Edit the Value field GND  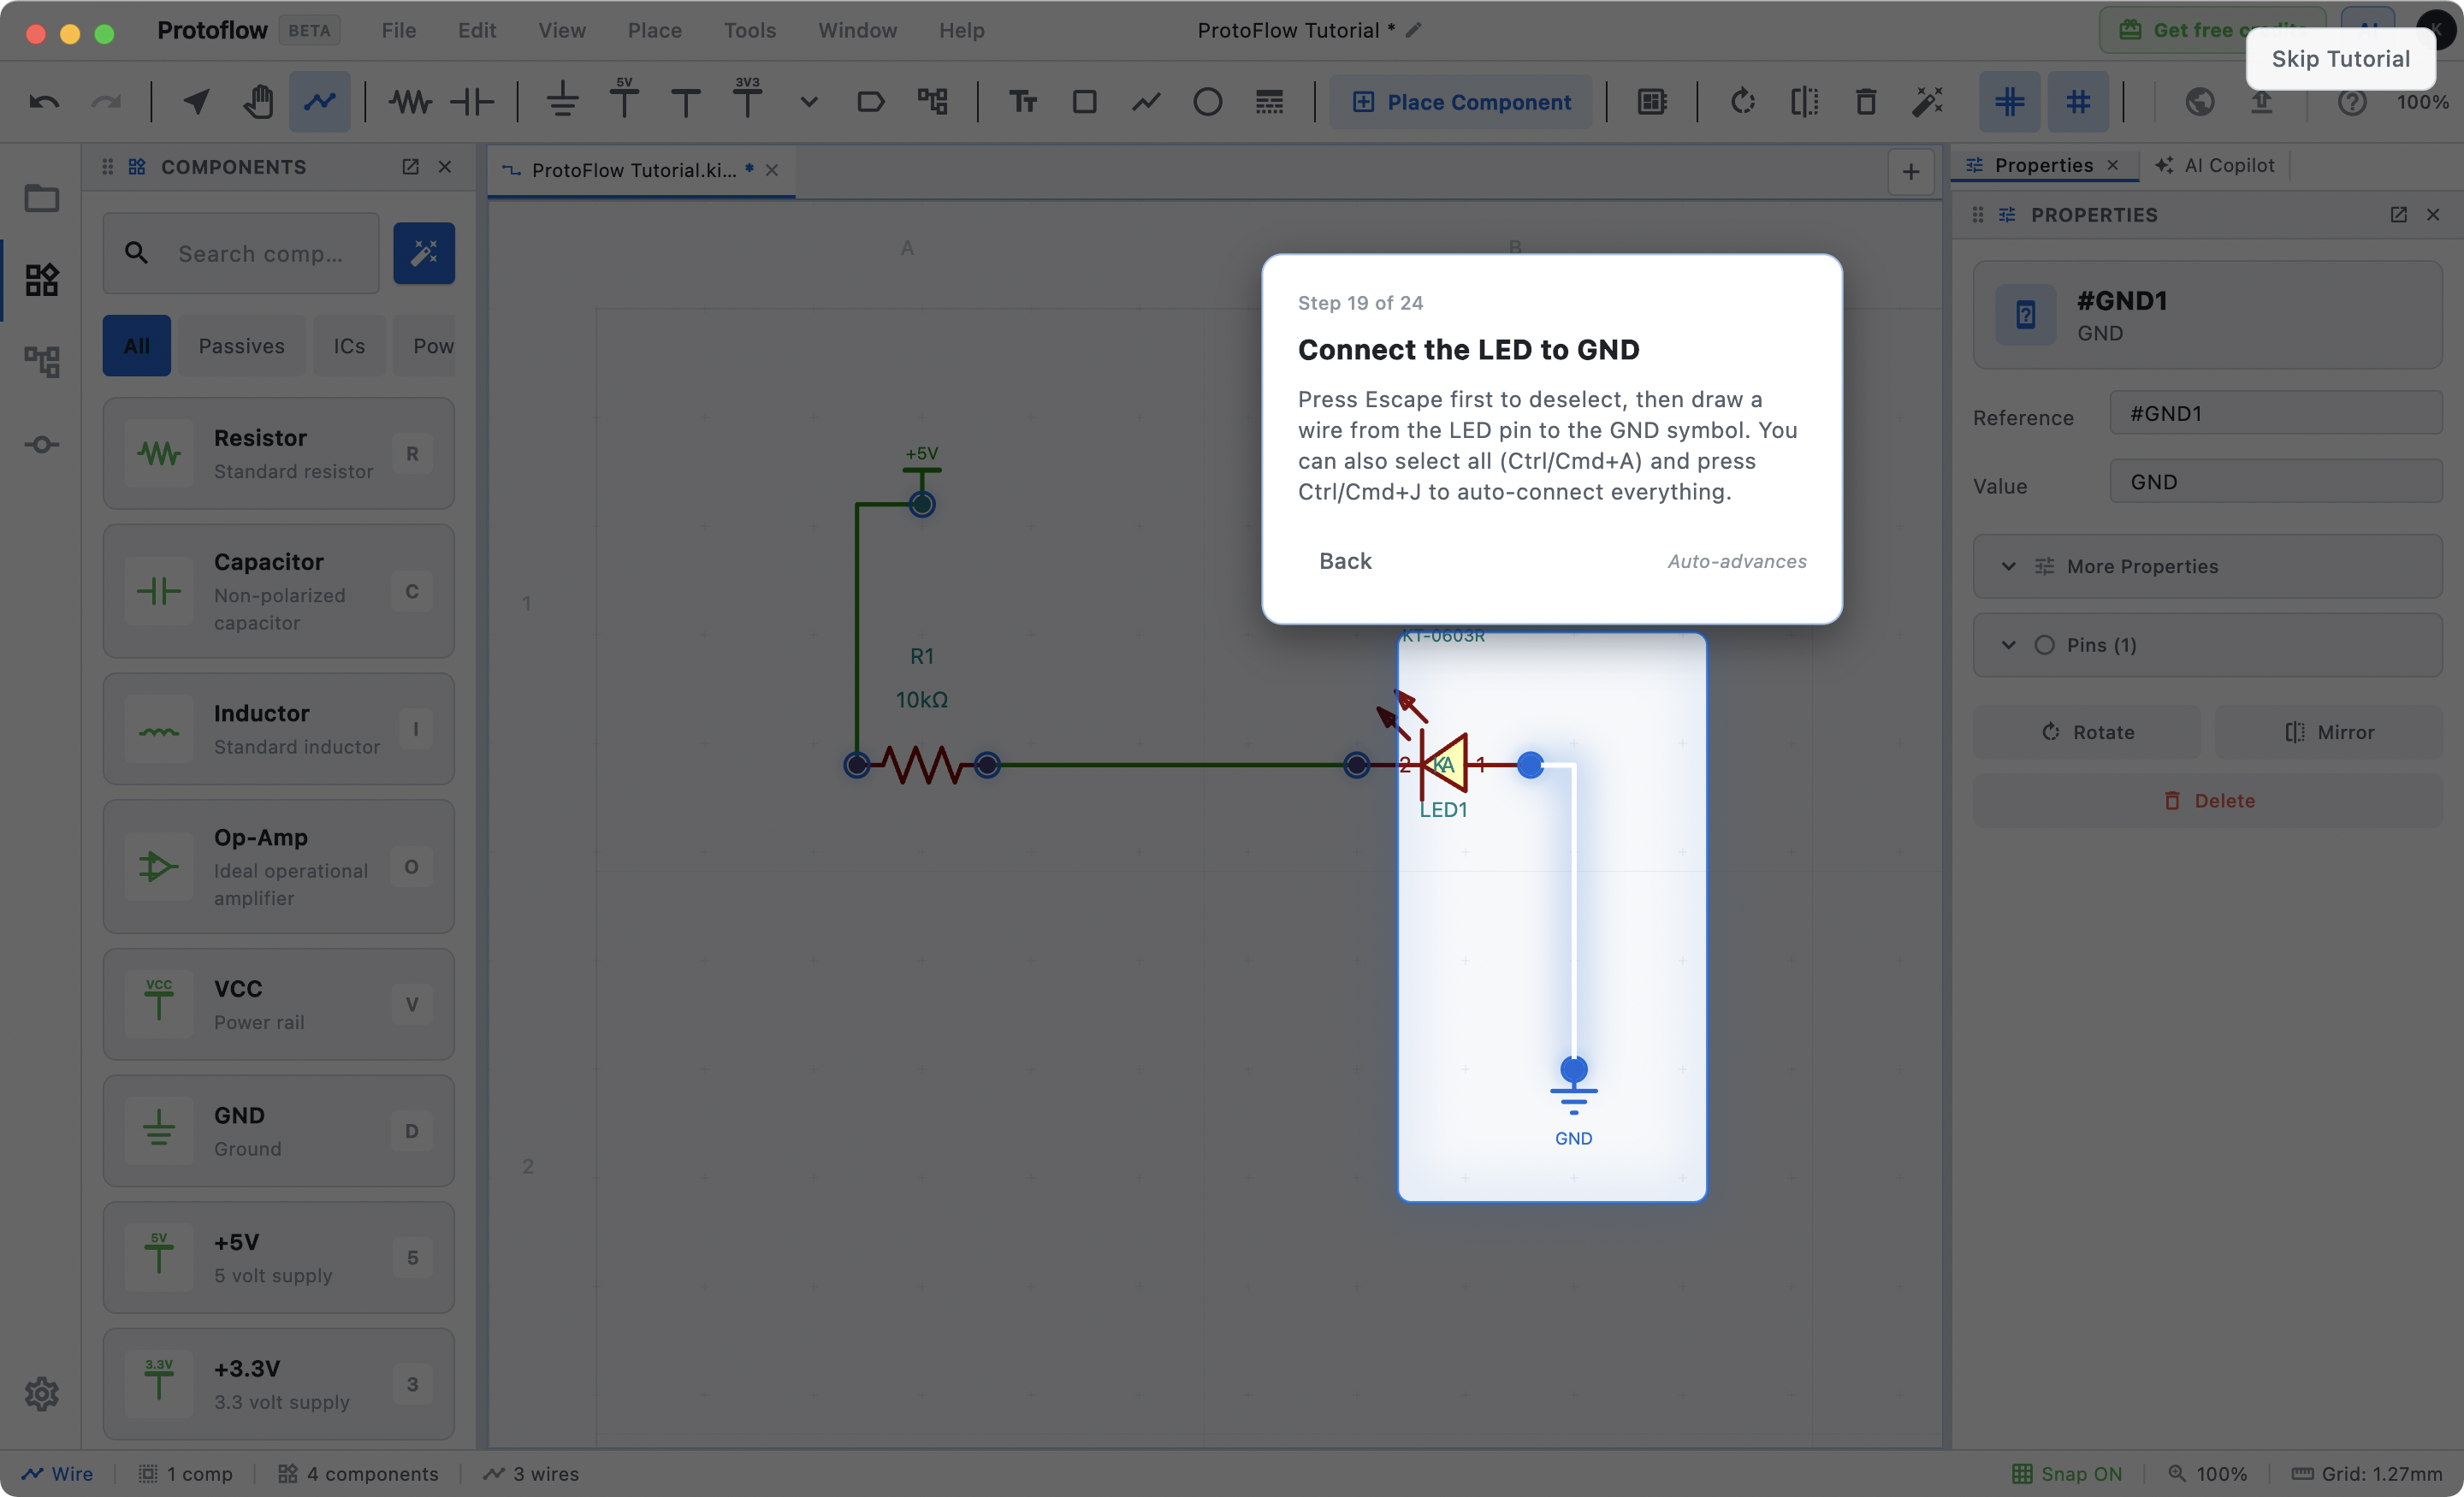(x=2276, y=482)
